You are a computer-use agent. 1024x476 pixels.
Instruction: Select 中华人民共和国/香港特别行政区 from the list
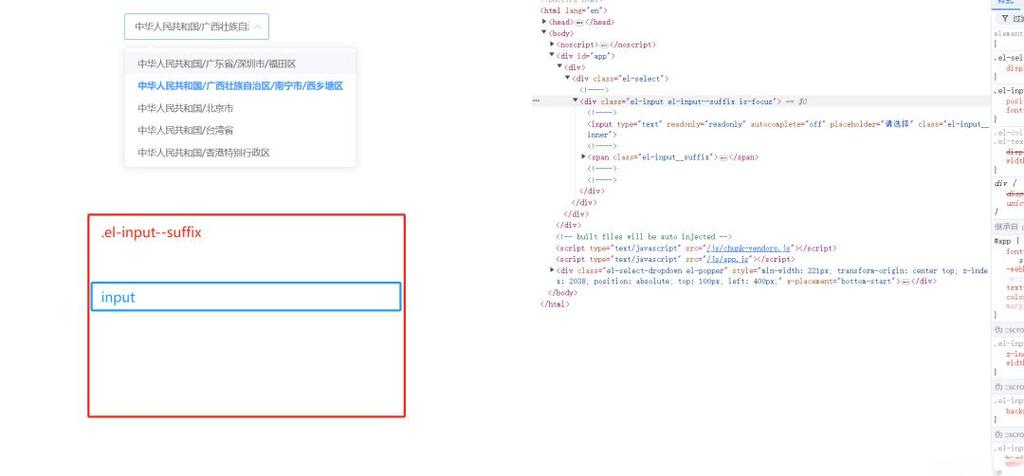coord(204,153)
